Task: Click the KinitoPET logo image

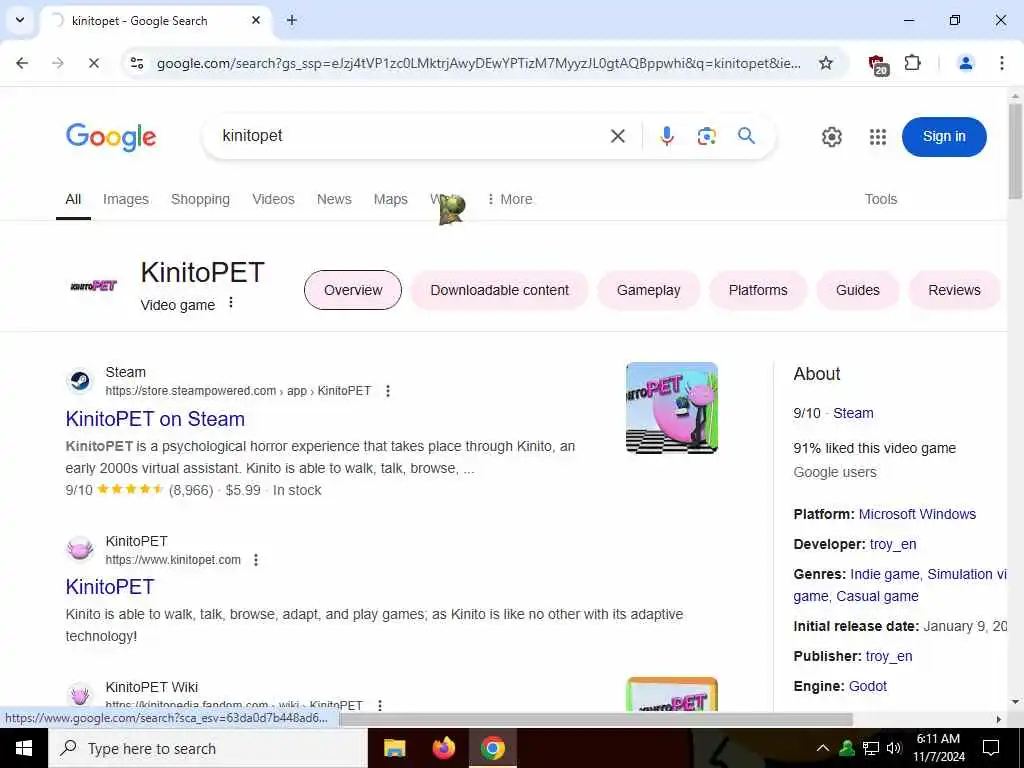Action: point(93,285)
